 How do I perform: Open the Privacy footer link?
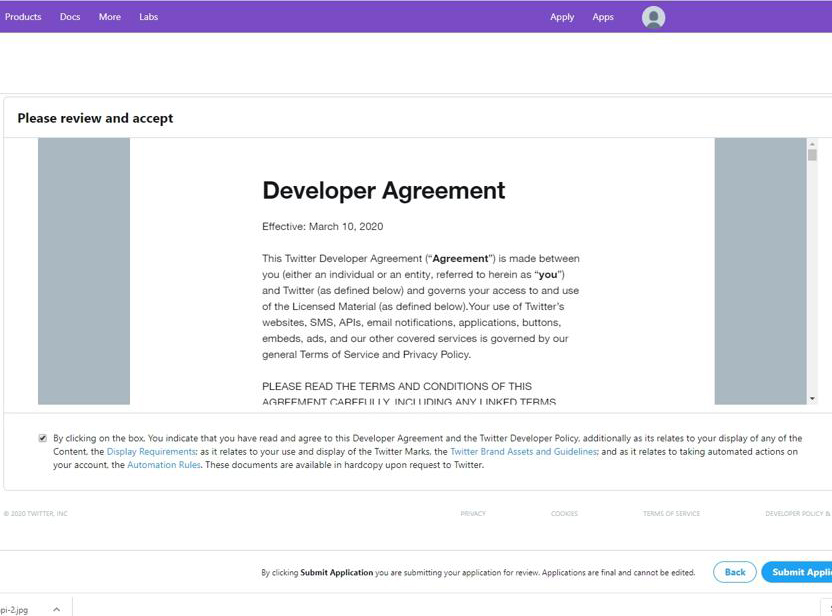coord(472,513)
